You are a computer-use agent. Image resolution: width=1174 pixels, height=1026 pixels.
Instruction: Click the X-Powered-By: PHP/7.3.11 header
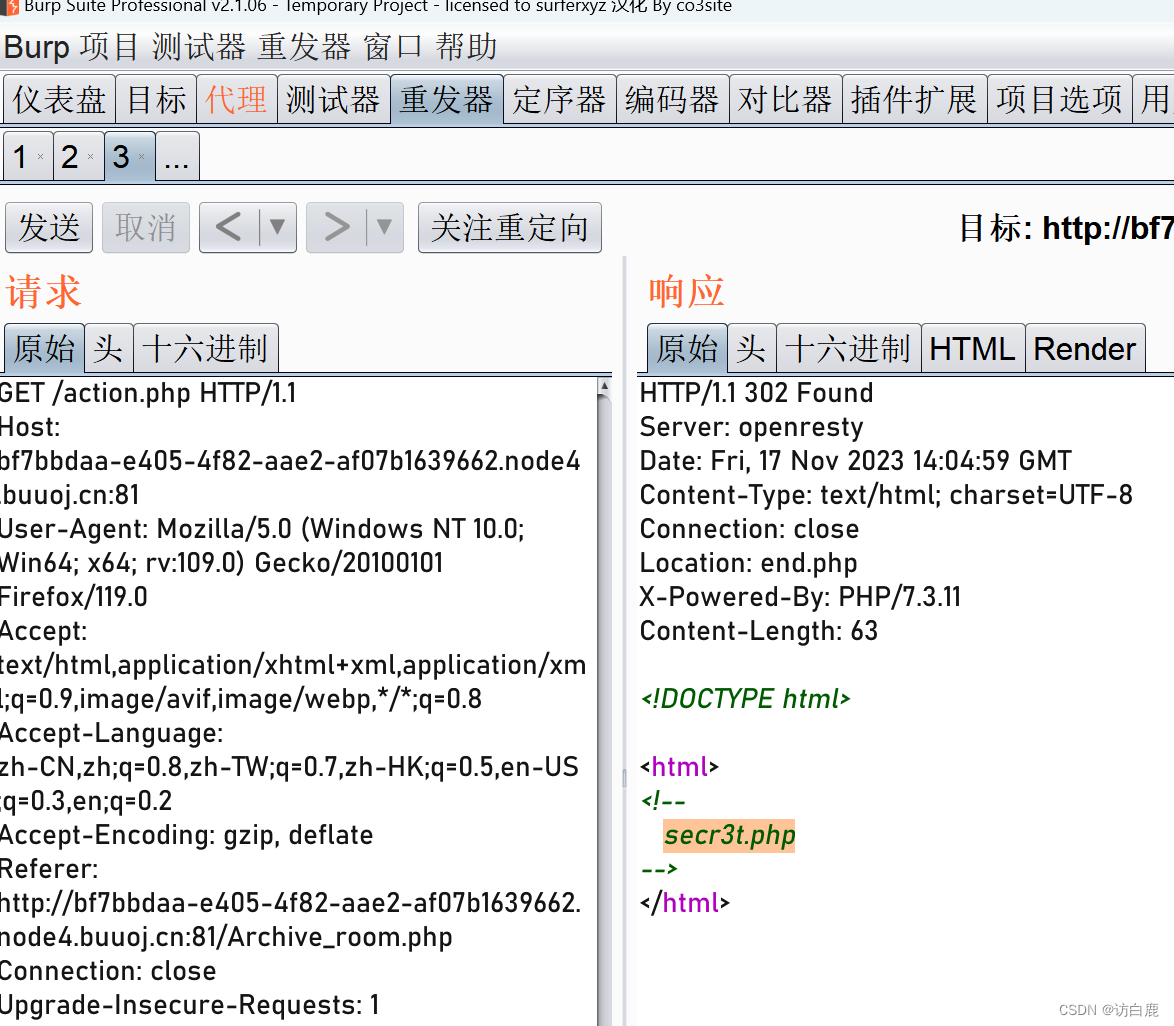click(800, 597)
